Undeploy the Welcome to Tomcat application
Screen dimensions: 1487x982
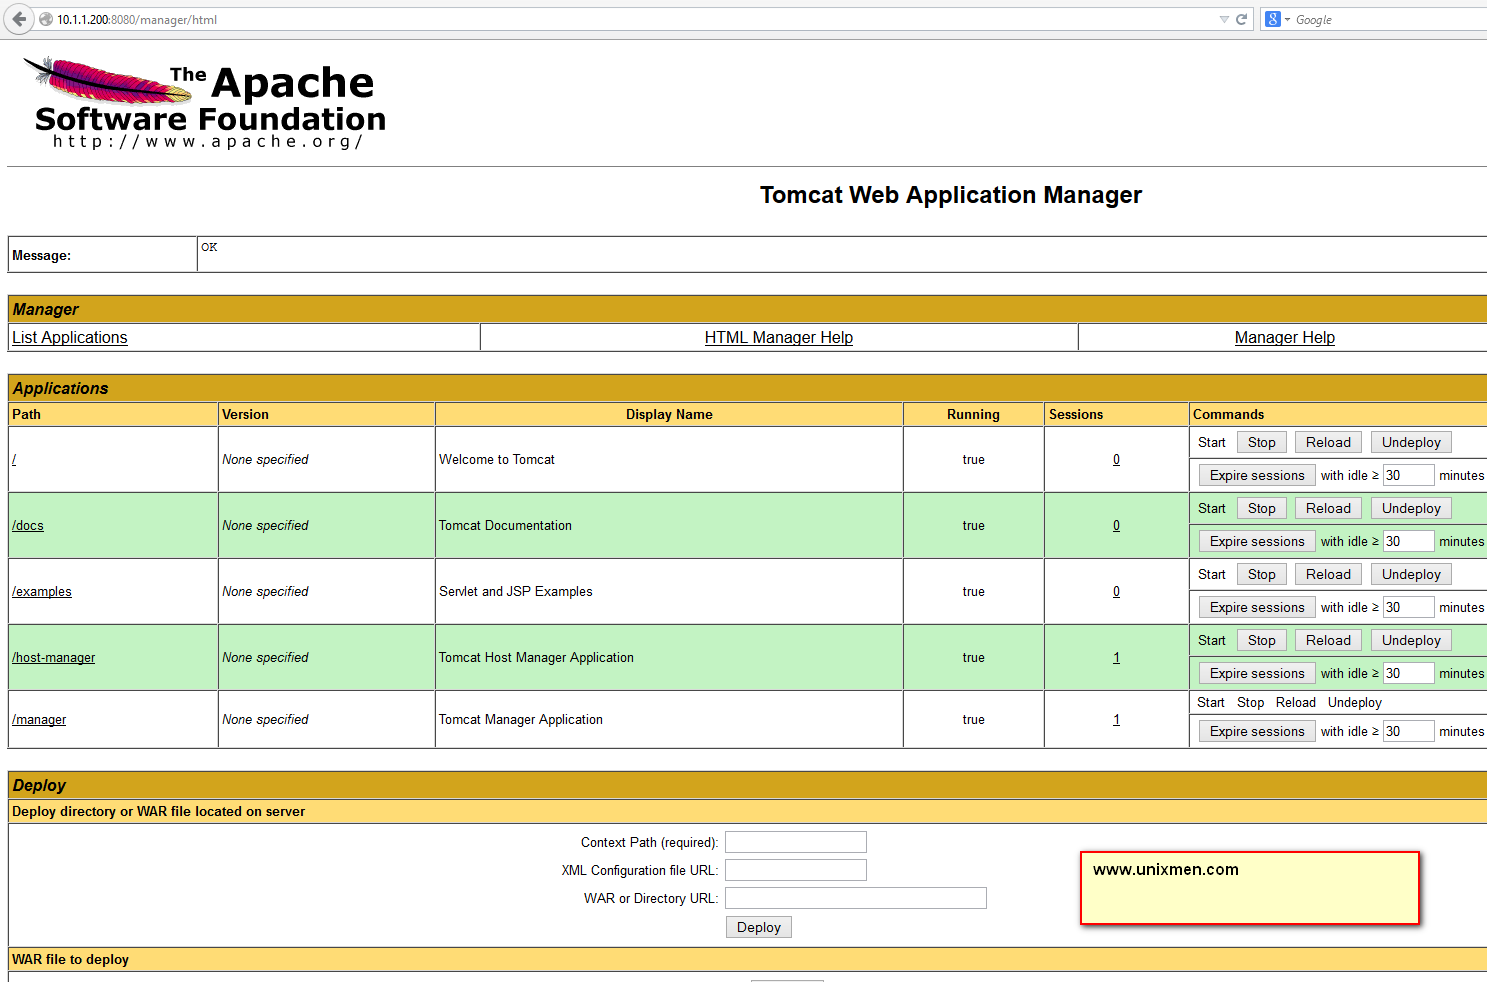pos(1411,442)
